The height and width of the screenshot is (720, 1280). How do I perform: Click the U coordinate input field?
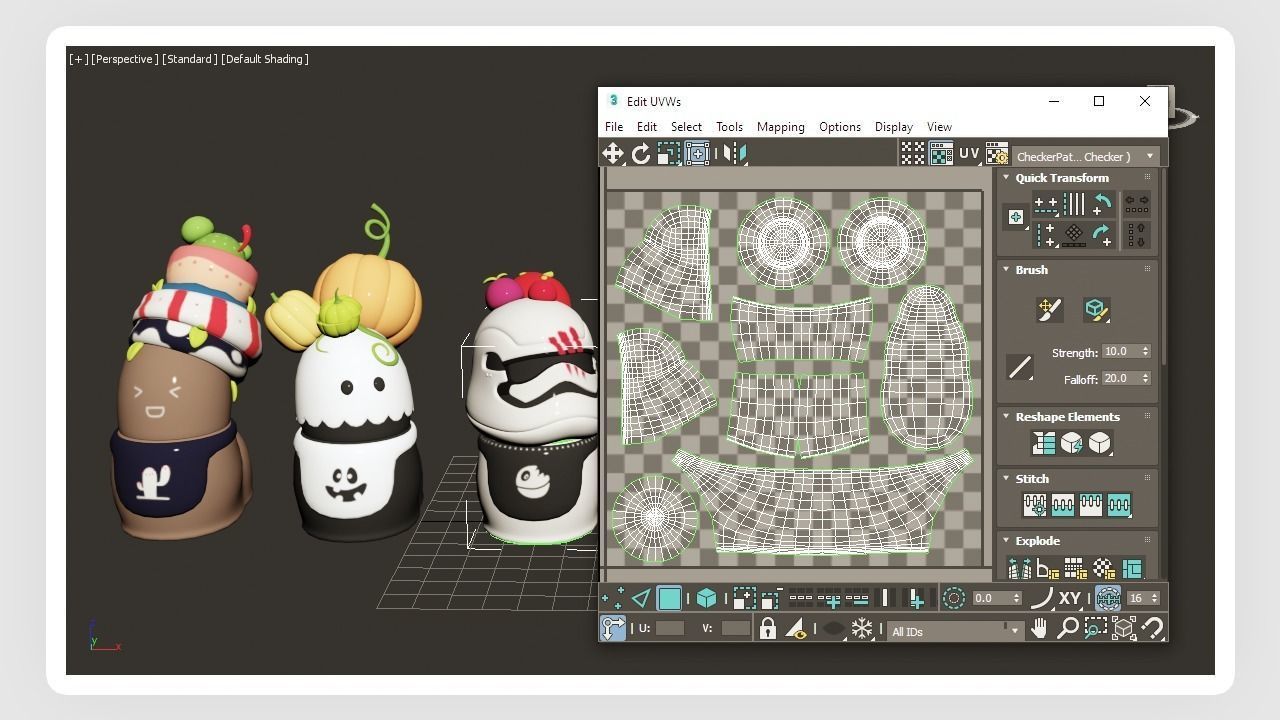[x=670, y=629]
